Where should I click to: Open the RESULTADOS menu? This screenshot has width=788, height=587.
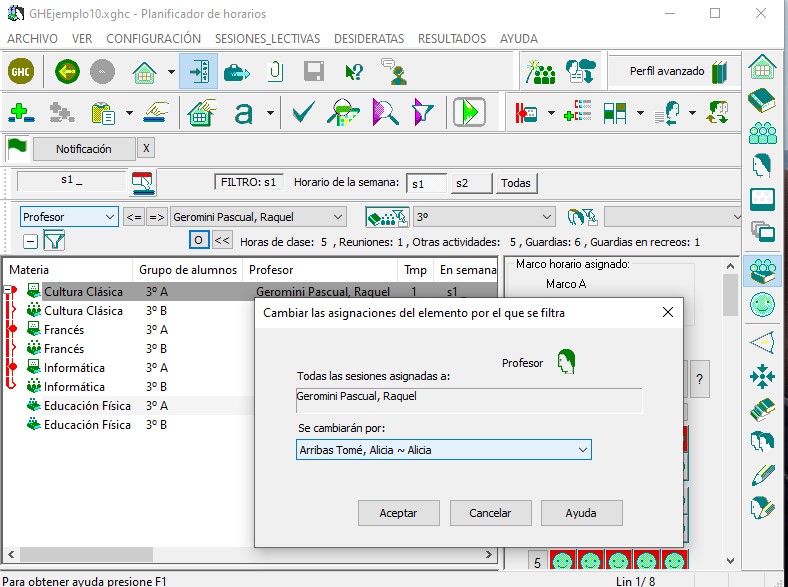(x=452, y=38)
